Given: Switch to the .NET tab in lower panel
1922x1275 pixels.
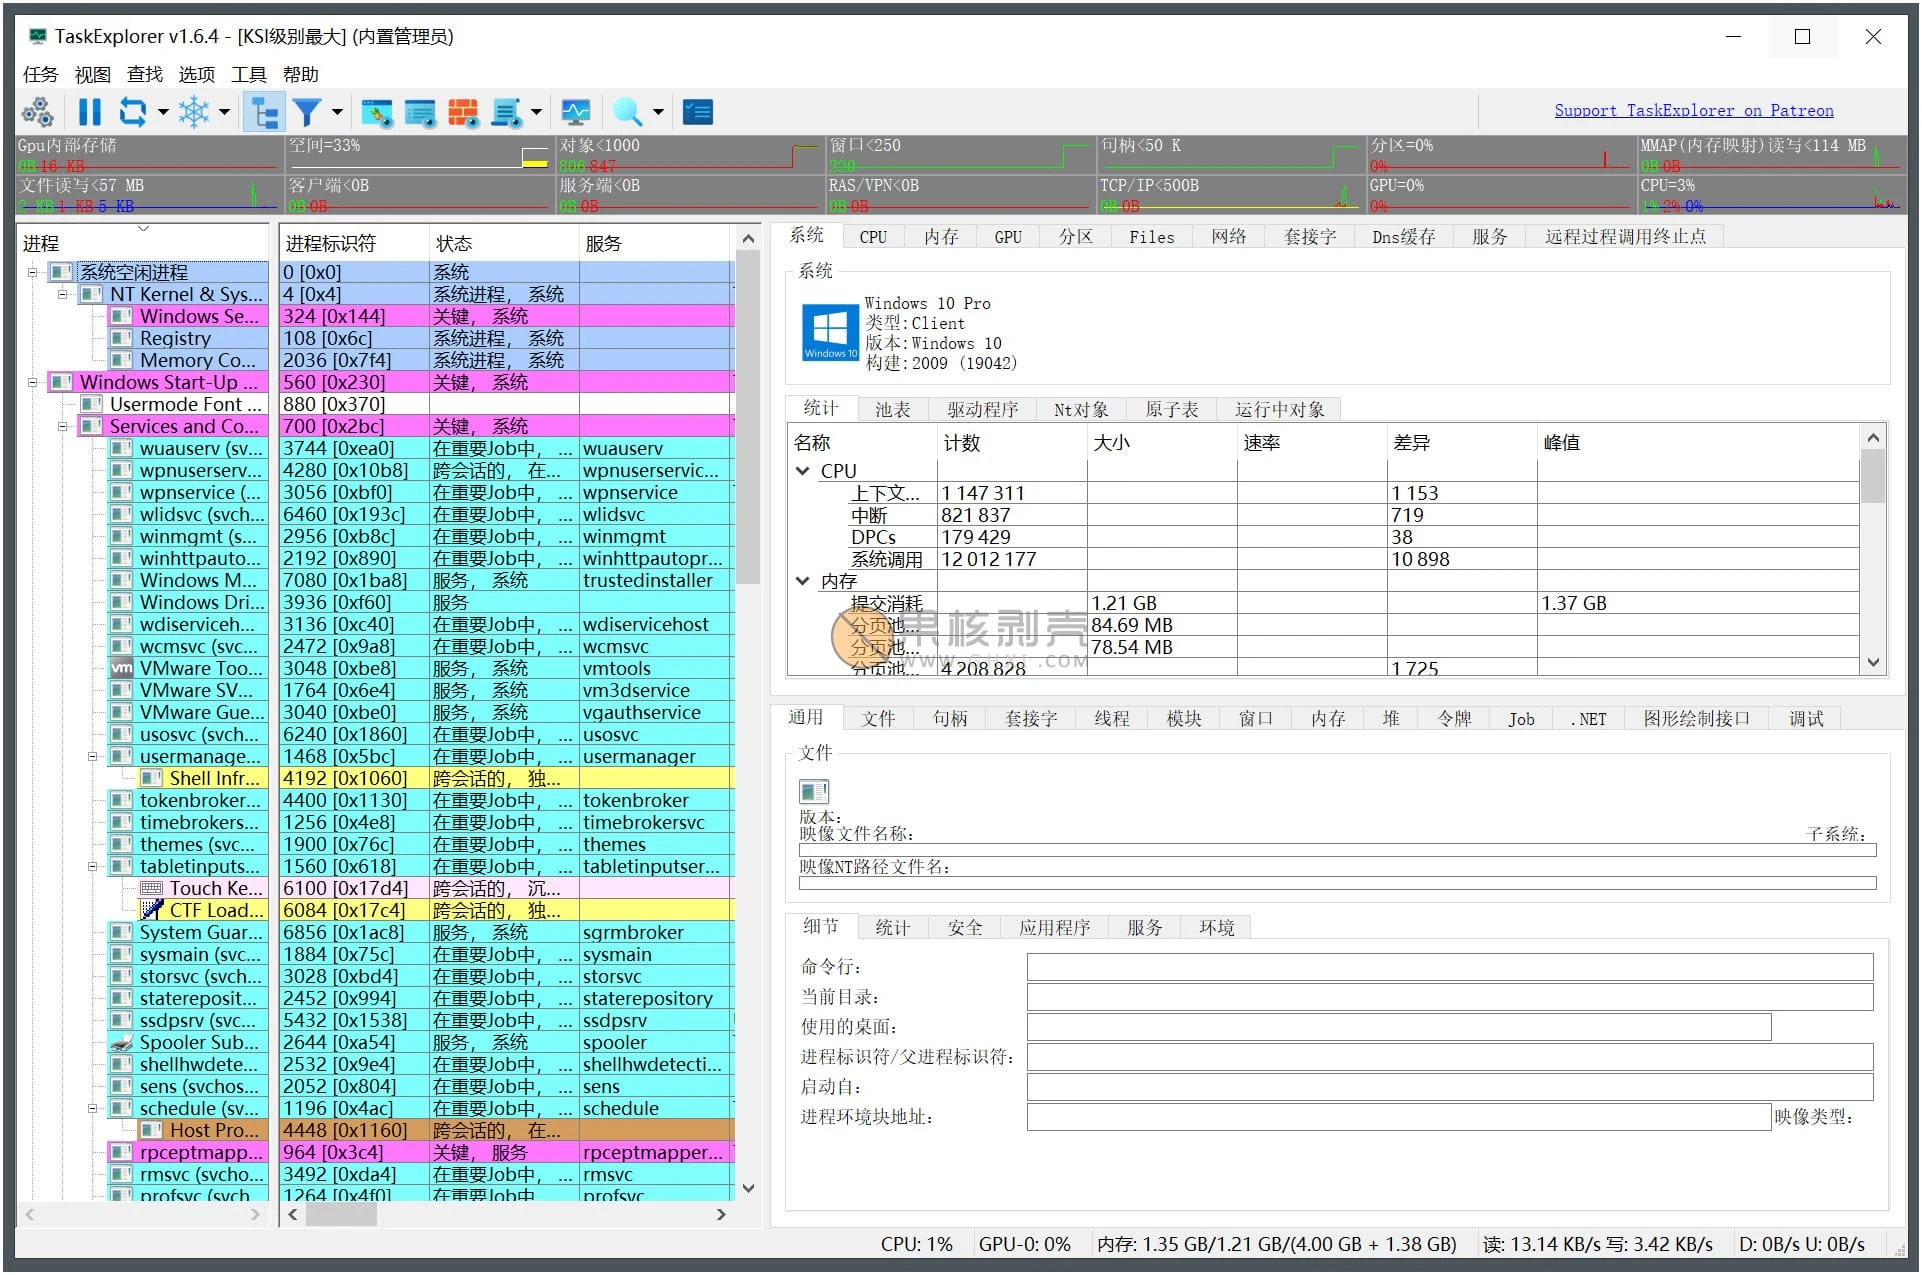Looking at the screenshot, I should (1587, 718).
